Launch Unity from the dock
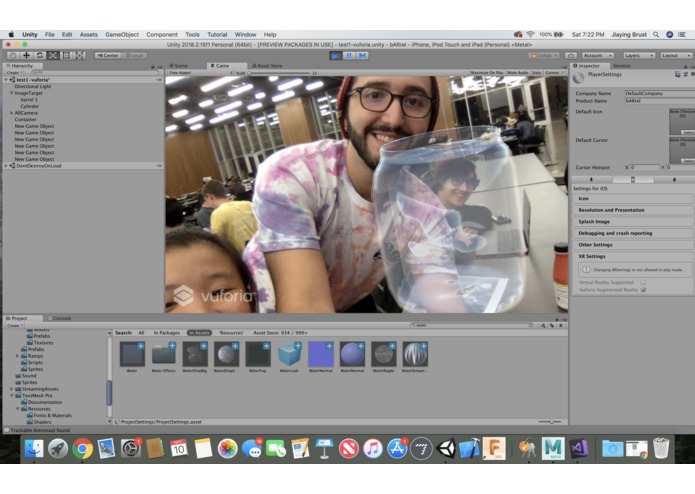The width and height of the screenshot is (695, 494). tap(445, 448)
